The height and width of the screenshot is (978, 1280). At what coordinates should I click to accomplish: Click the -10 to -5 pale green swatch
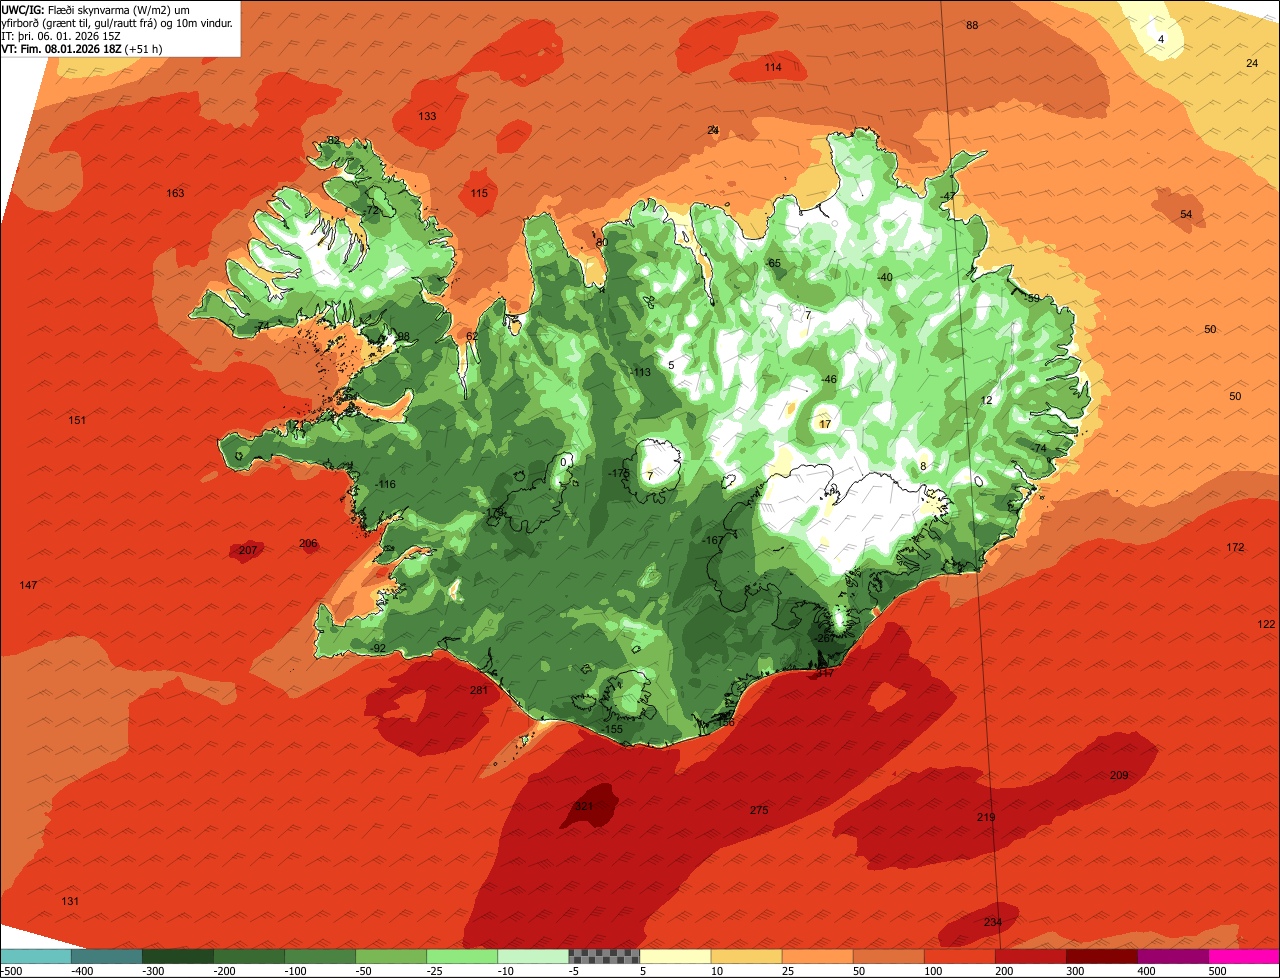tap(532, 956)
